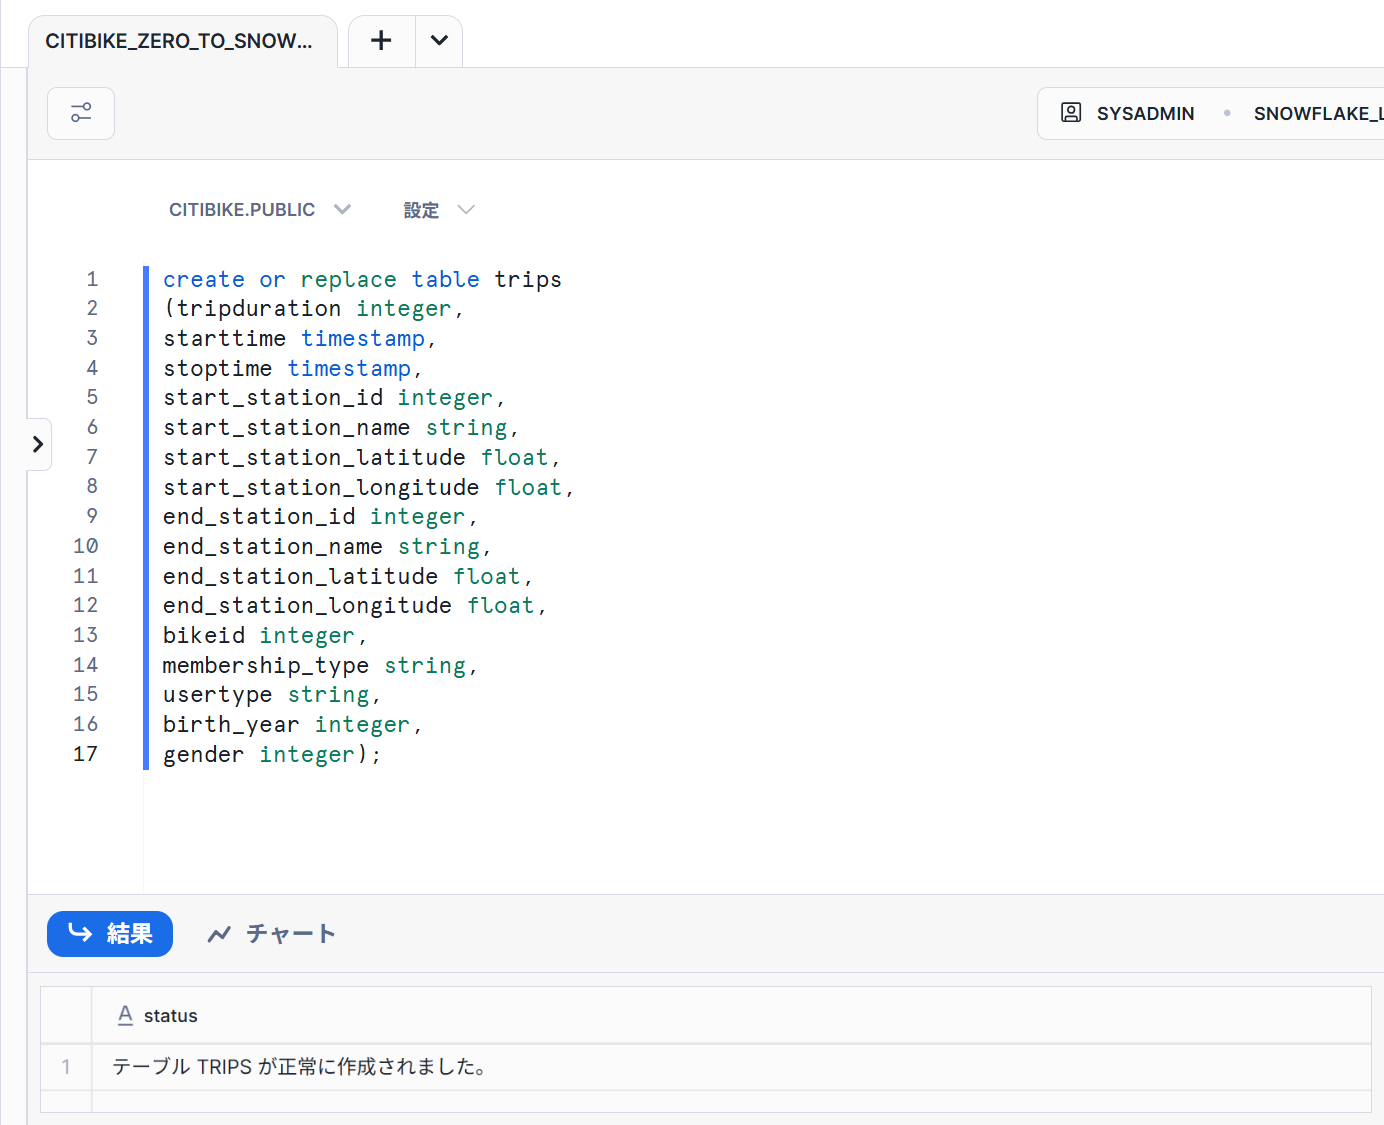Image resolution: width=1384 pixels, height=1125 pixels.
Task: Click the start_station_latitude float line
Action: (362, 458)
